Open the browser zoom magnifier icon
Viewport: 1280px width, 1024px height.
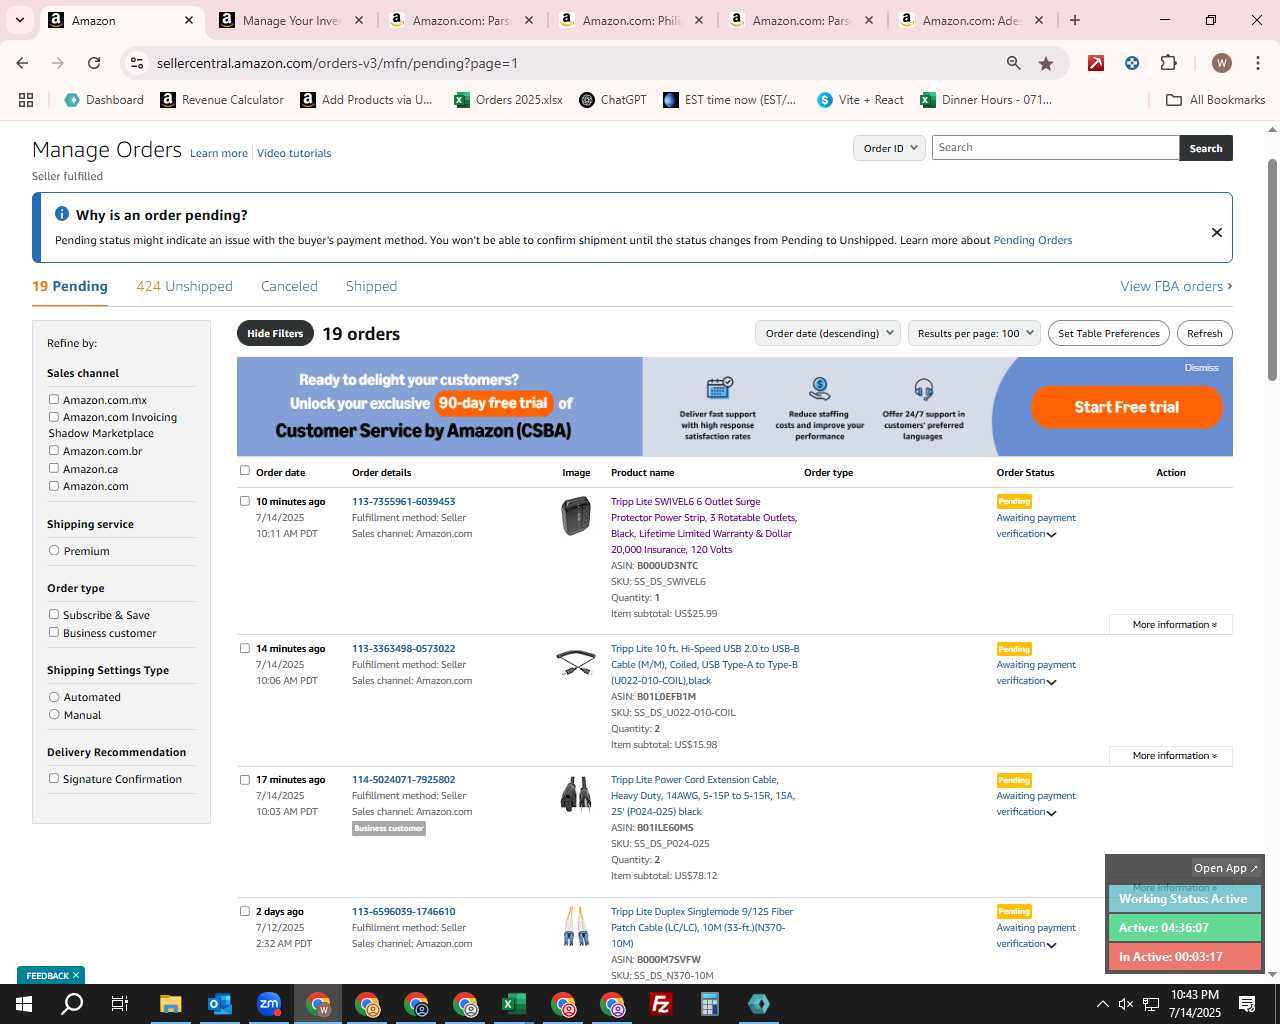pyautogui.click(x=1014, y=63)
